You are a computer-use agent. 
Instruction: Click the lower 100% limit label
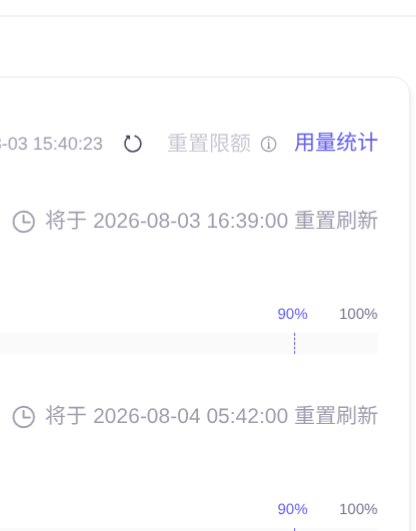(x=358, y=509)
